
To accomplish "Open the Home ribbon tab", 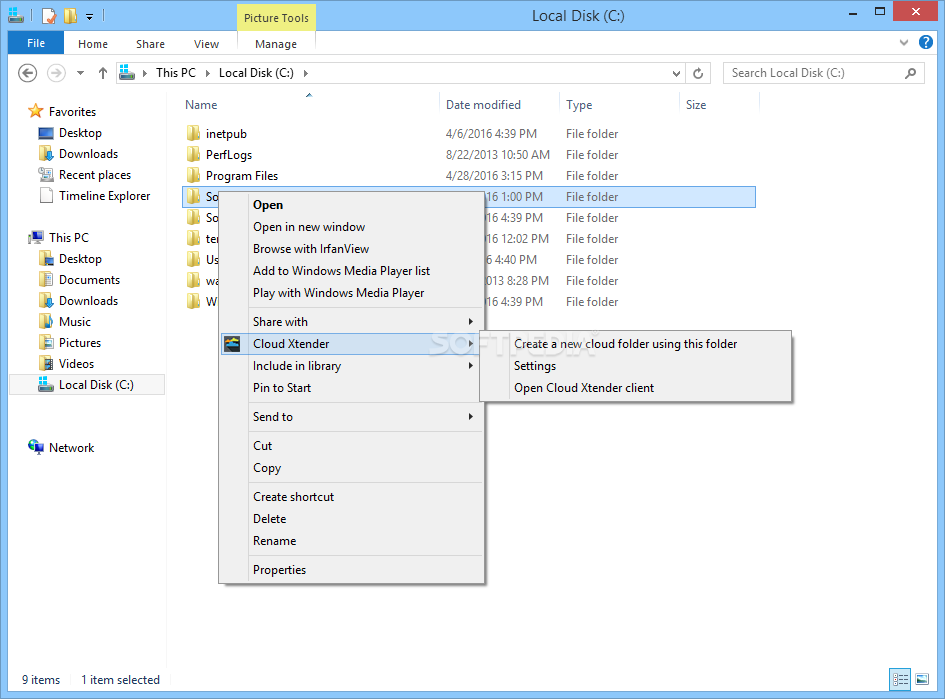I will pos(93,44).
